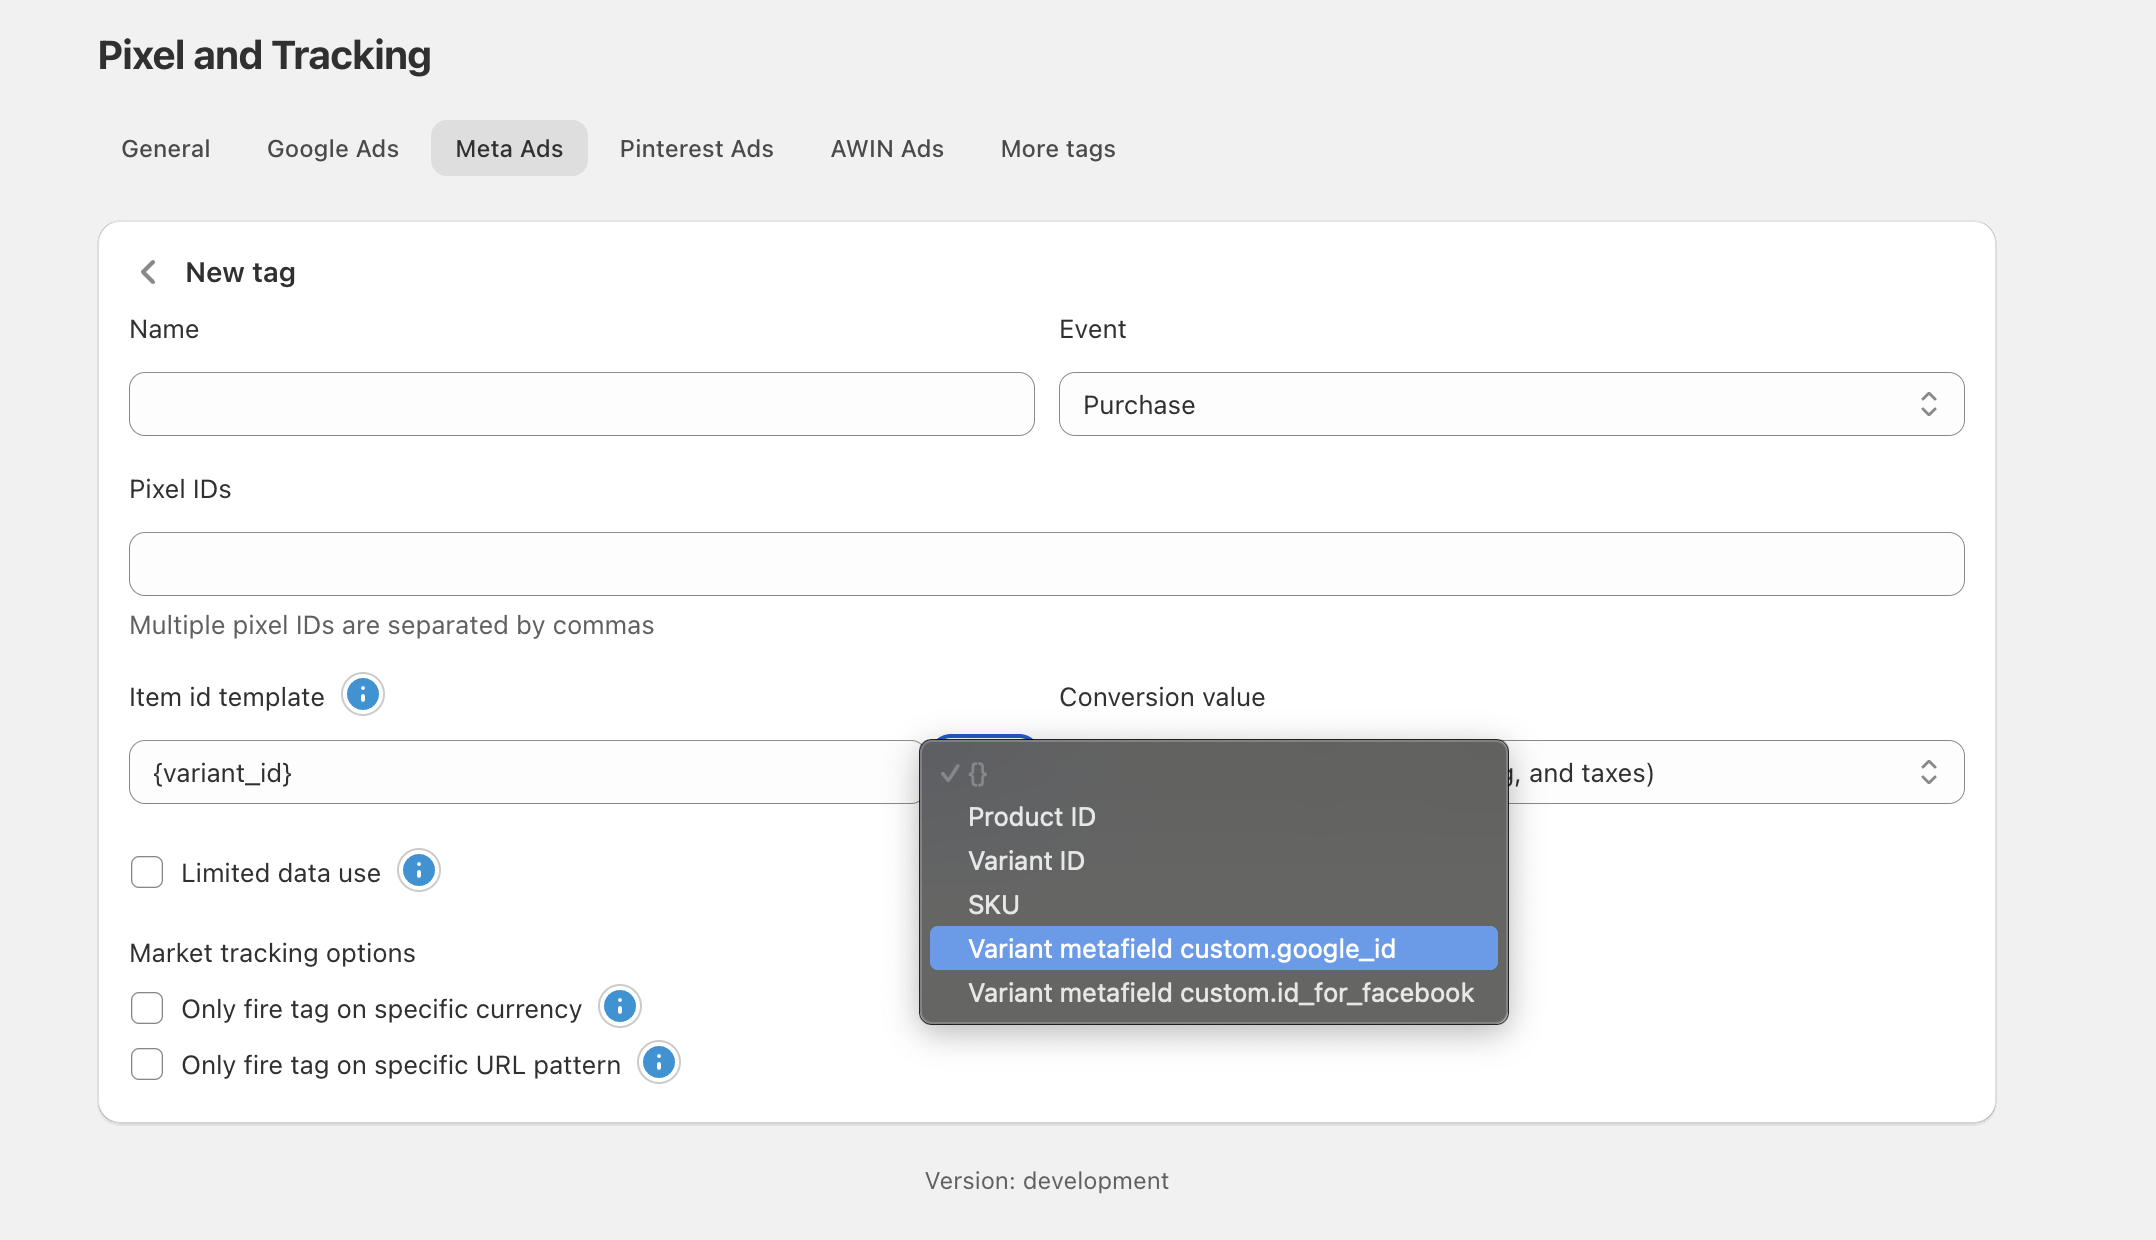Click the back arrow beside New tag
The width and height of the screenshot is (2156, 1240).
pos(149,272)
